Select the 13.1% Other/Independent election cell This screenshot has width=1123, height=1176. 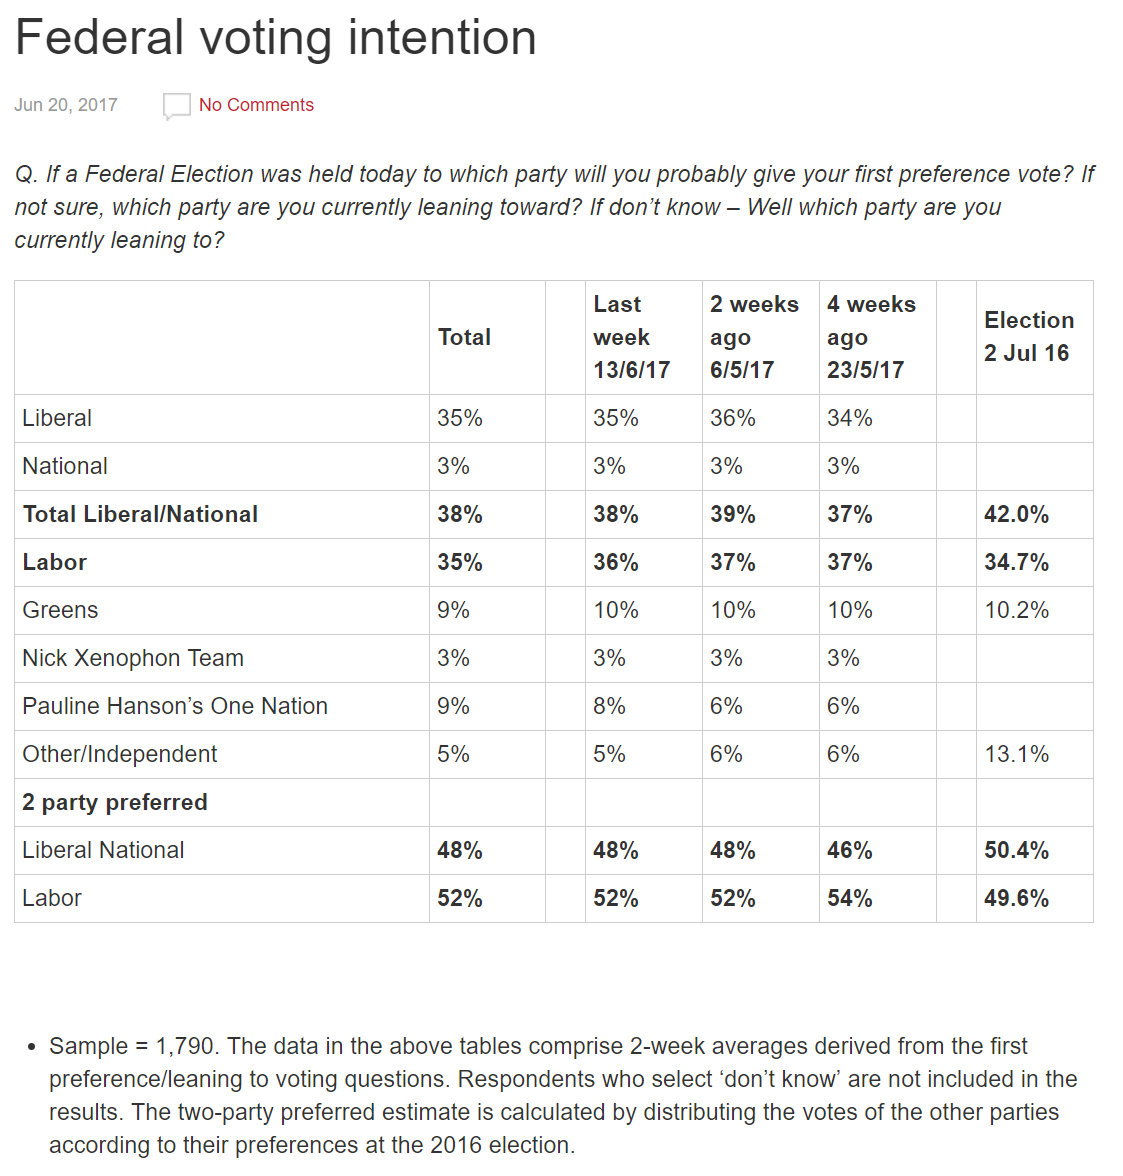point(1016,754)
